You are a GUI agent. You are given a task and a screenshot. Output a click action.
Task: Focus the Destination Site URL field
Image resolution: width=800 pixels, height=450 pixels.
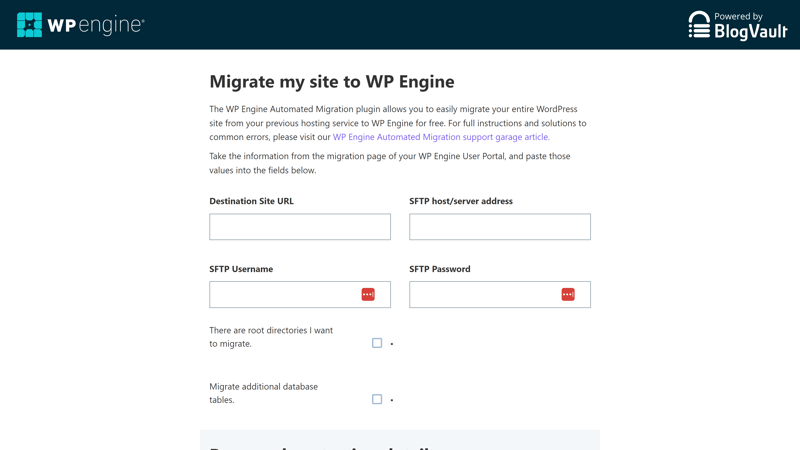coord(299,227)
